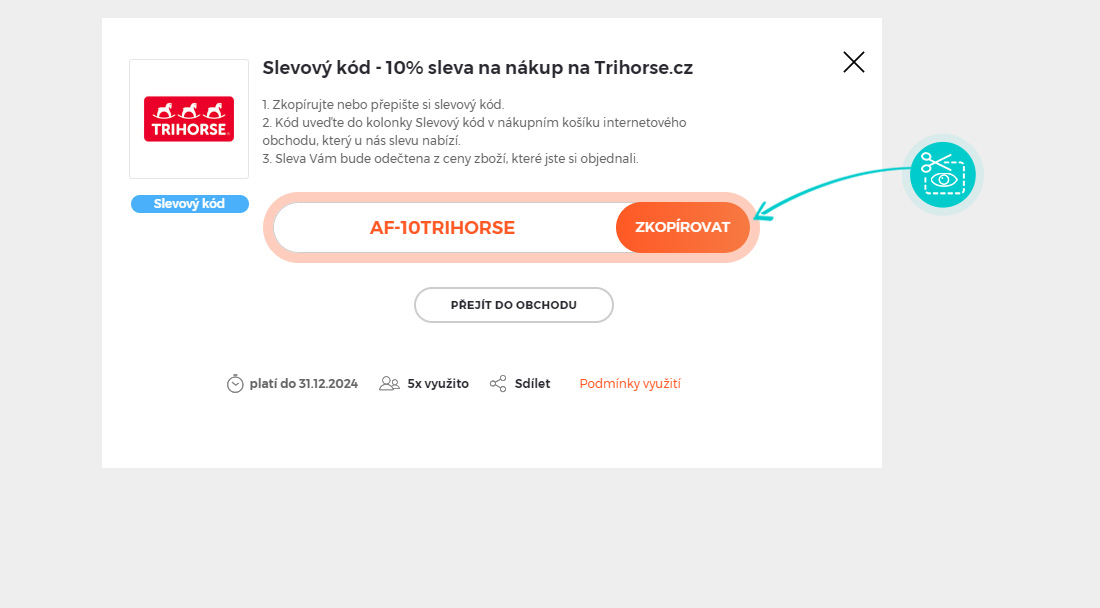
Task: Click the gray backdrop below the dialog
Action: (x=550, y=540)
